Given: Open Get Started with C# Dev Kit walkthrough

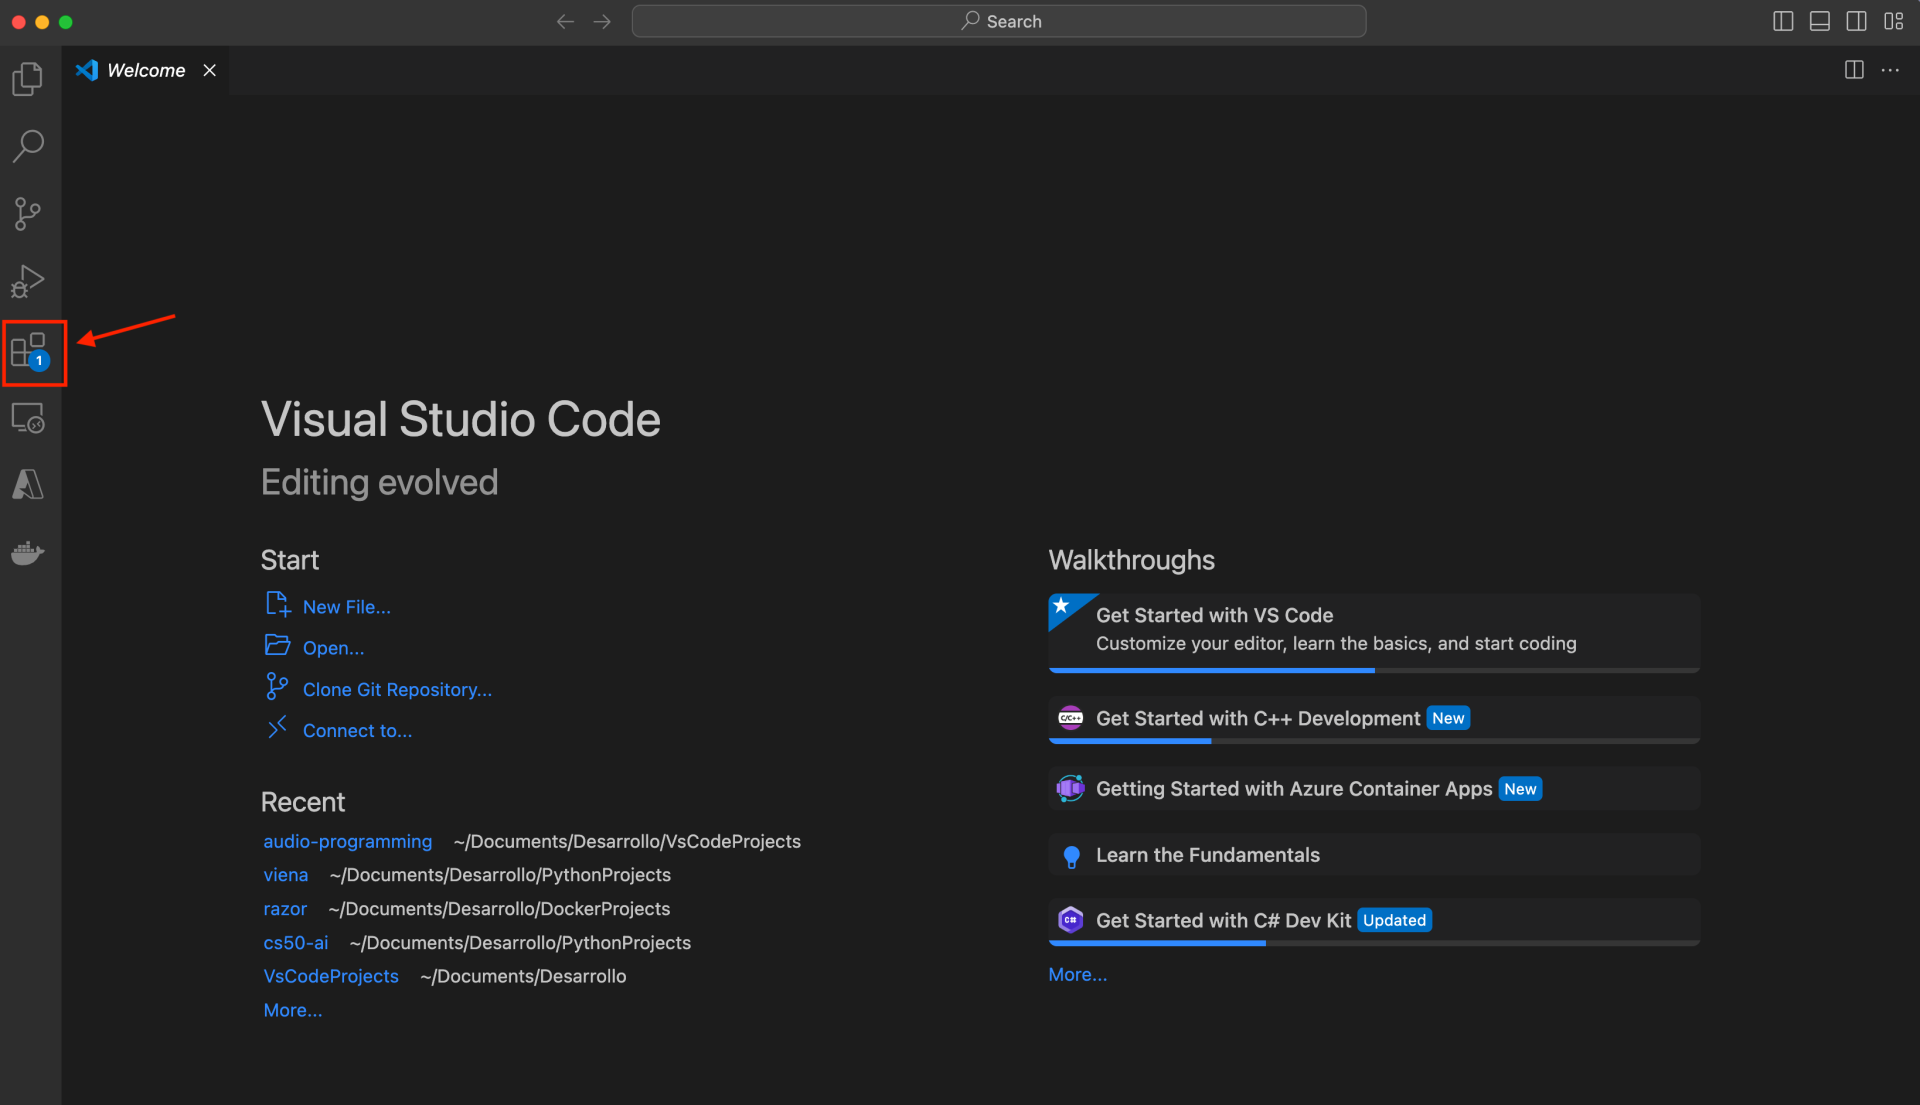Looking at the screenshot, I should pos(1374,922).
